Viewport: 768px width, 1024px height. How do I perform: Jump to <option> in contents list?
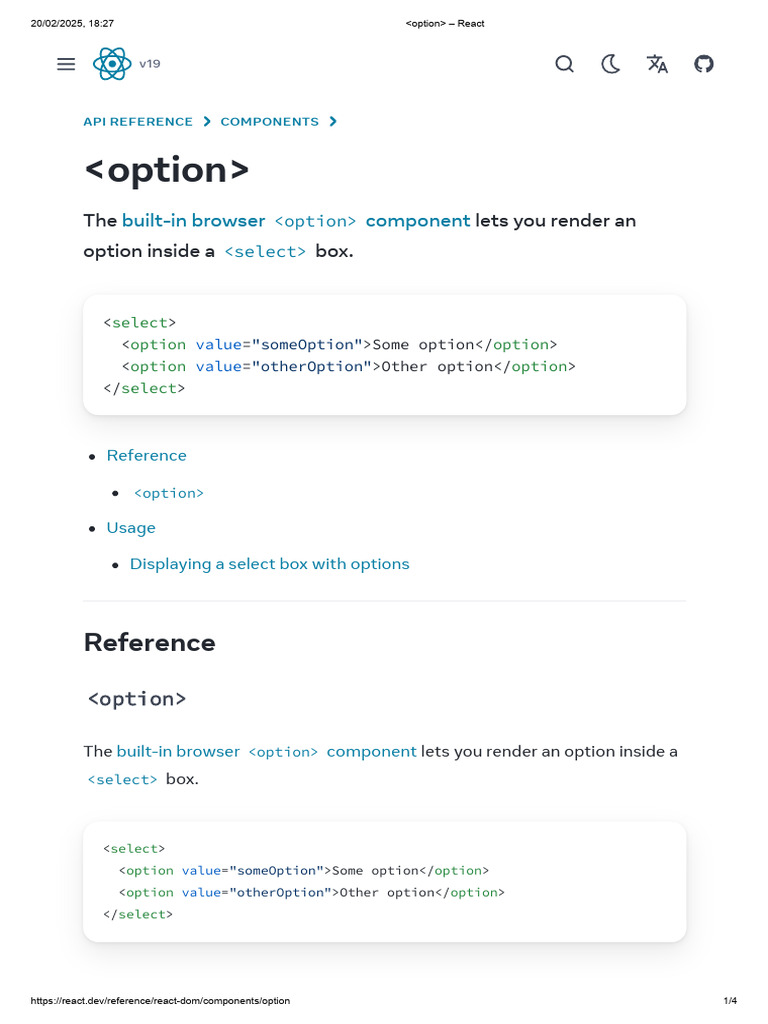169,493
